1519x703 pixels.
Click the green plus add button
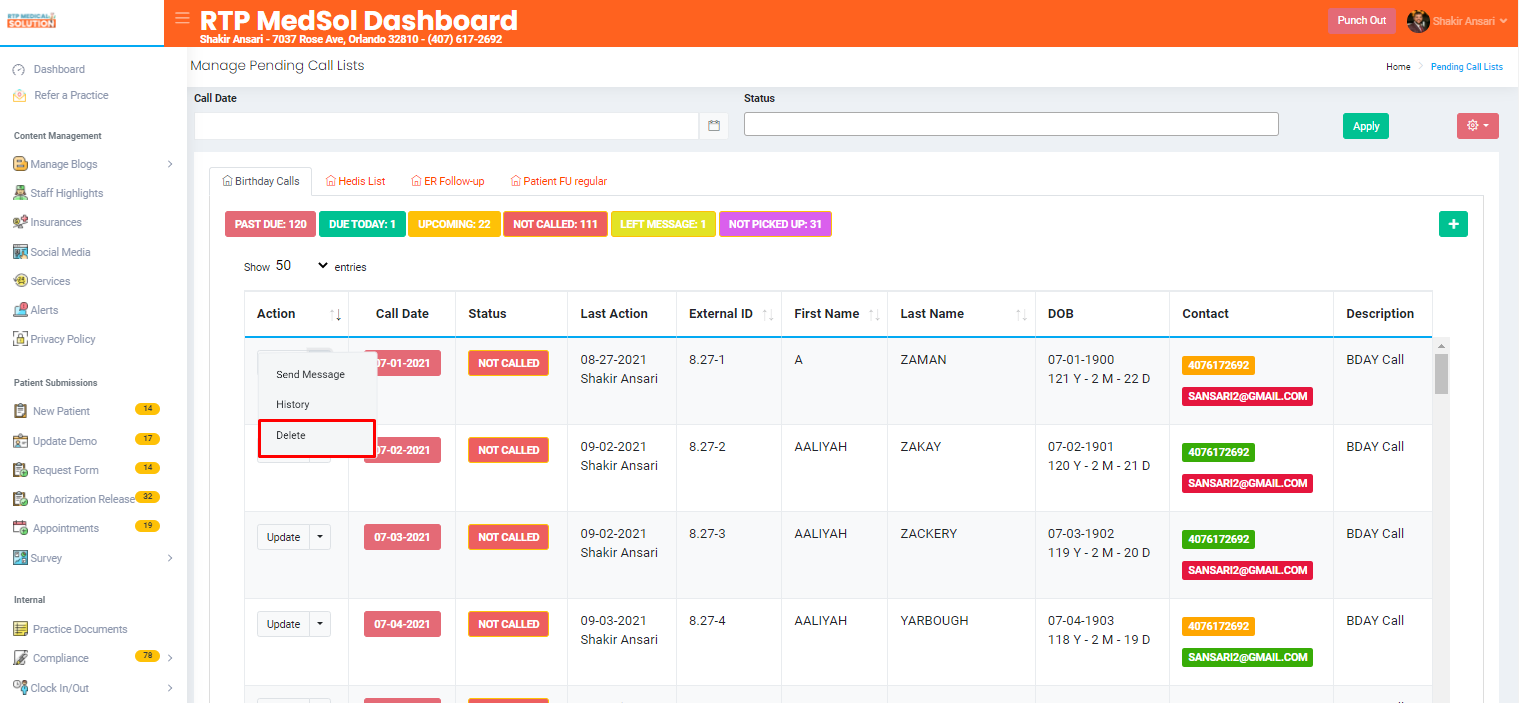[x=1453, y=224]
